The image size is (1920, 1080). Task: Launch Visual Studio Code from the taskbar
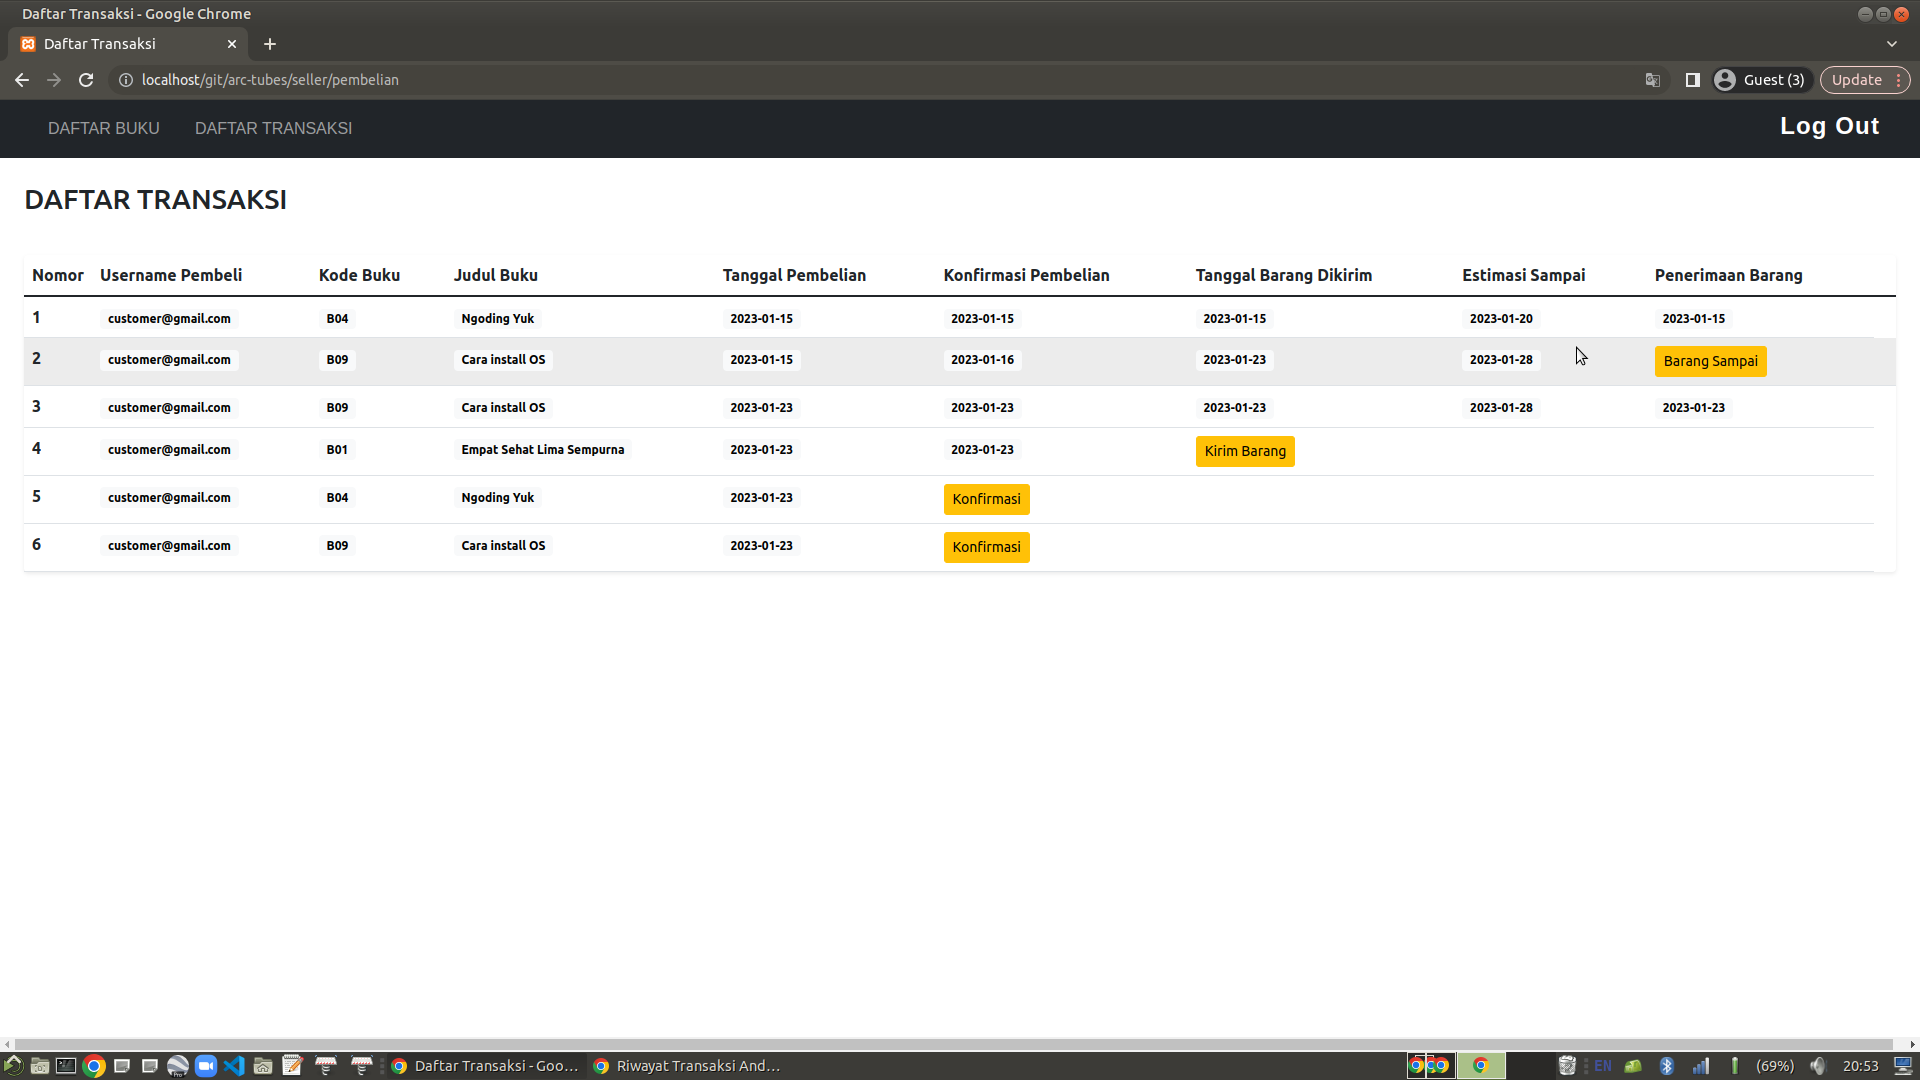[234, 1066]
